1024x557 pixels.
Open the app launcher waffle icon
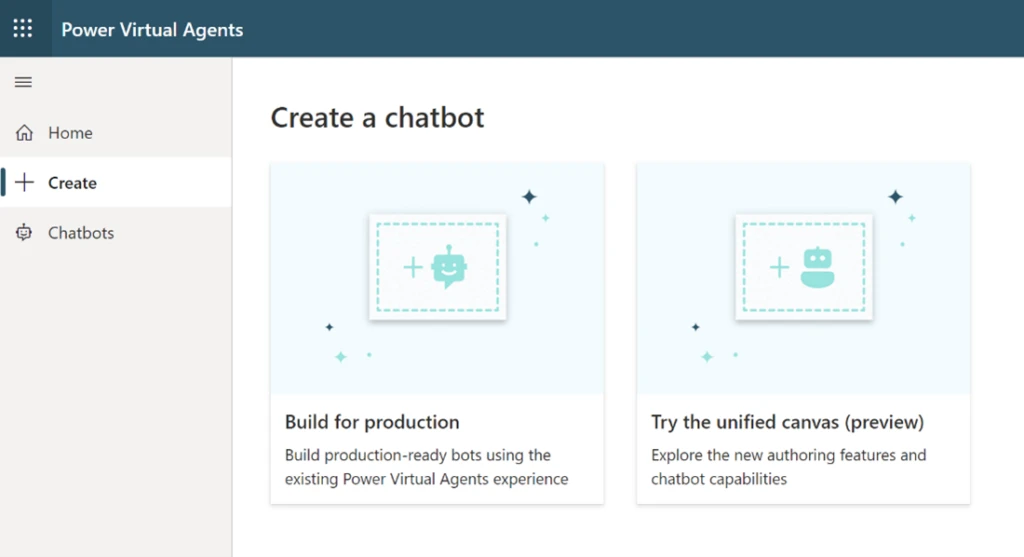22,28
